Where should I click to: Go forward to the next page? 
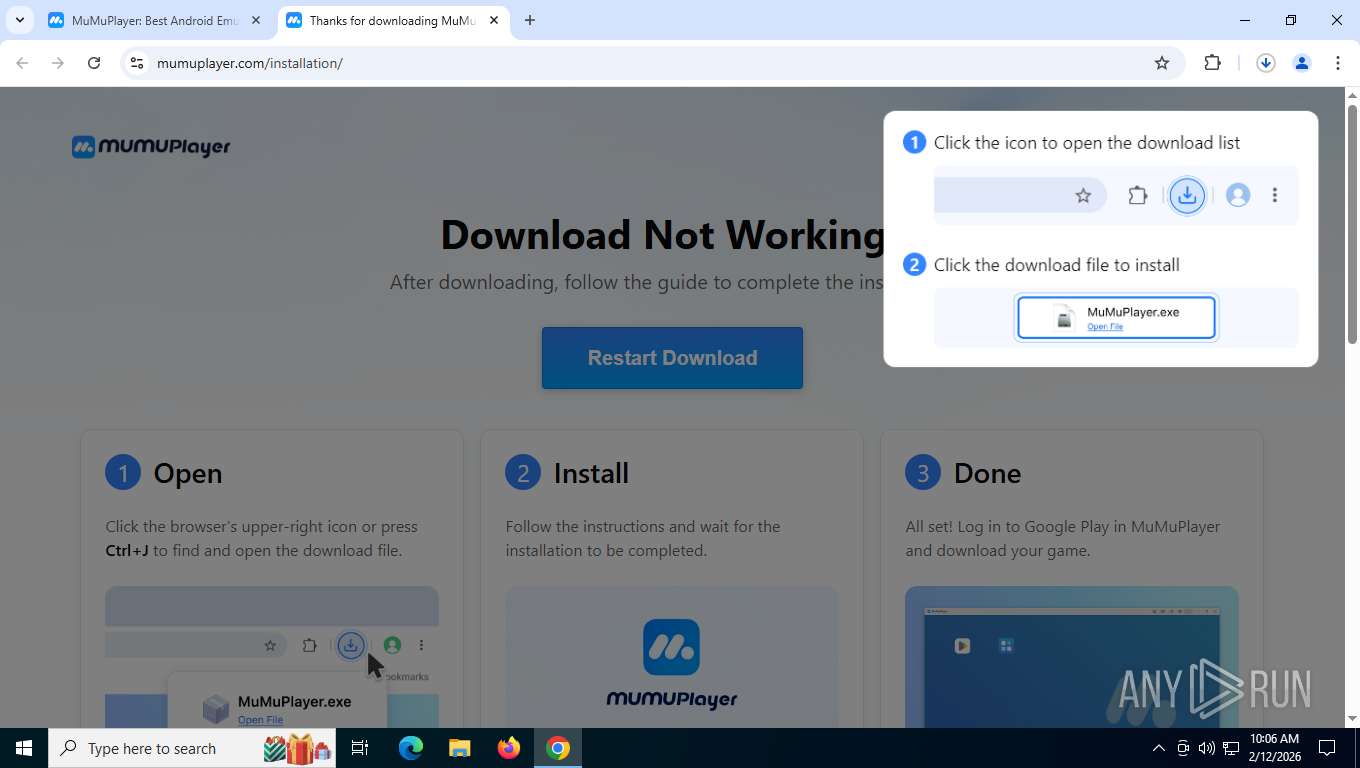pos(58,63)
